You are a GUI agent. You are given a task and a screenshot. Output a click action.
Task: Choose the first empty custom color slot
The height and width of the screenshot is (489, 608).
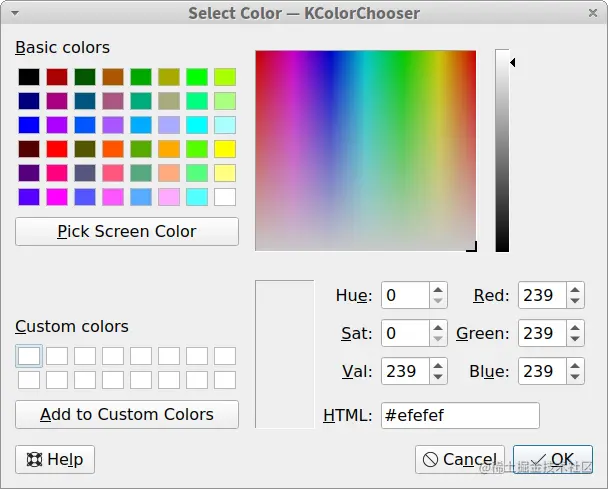coord(29,356)
